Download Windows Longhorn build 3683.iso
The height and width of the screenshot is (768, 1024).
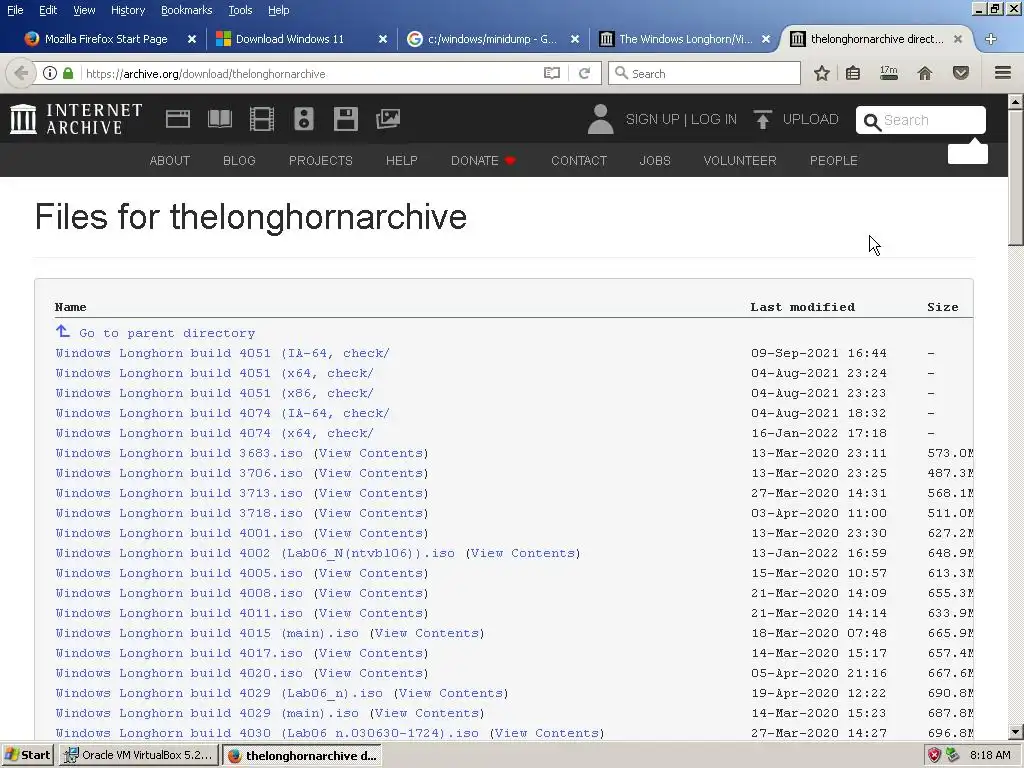179,453
